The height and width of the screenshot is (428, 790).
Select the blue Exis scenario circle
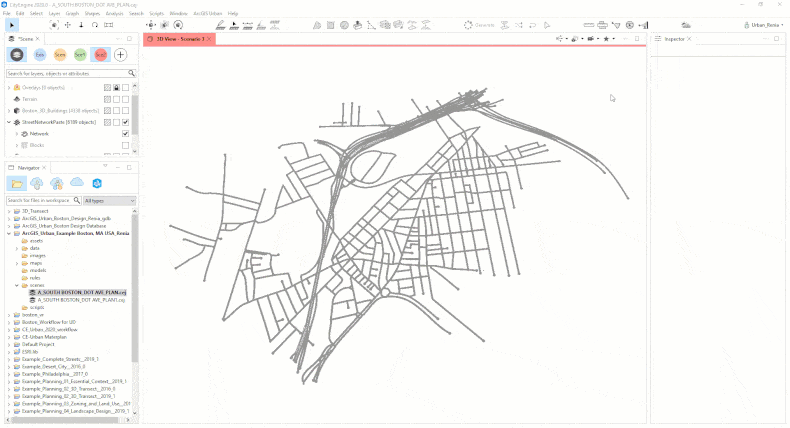click(39, 54)
